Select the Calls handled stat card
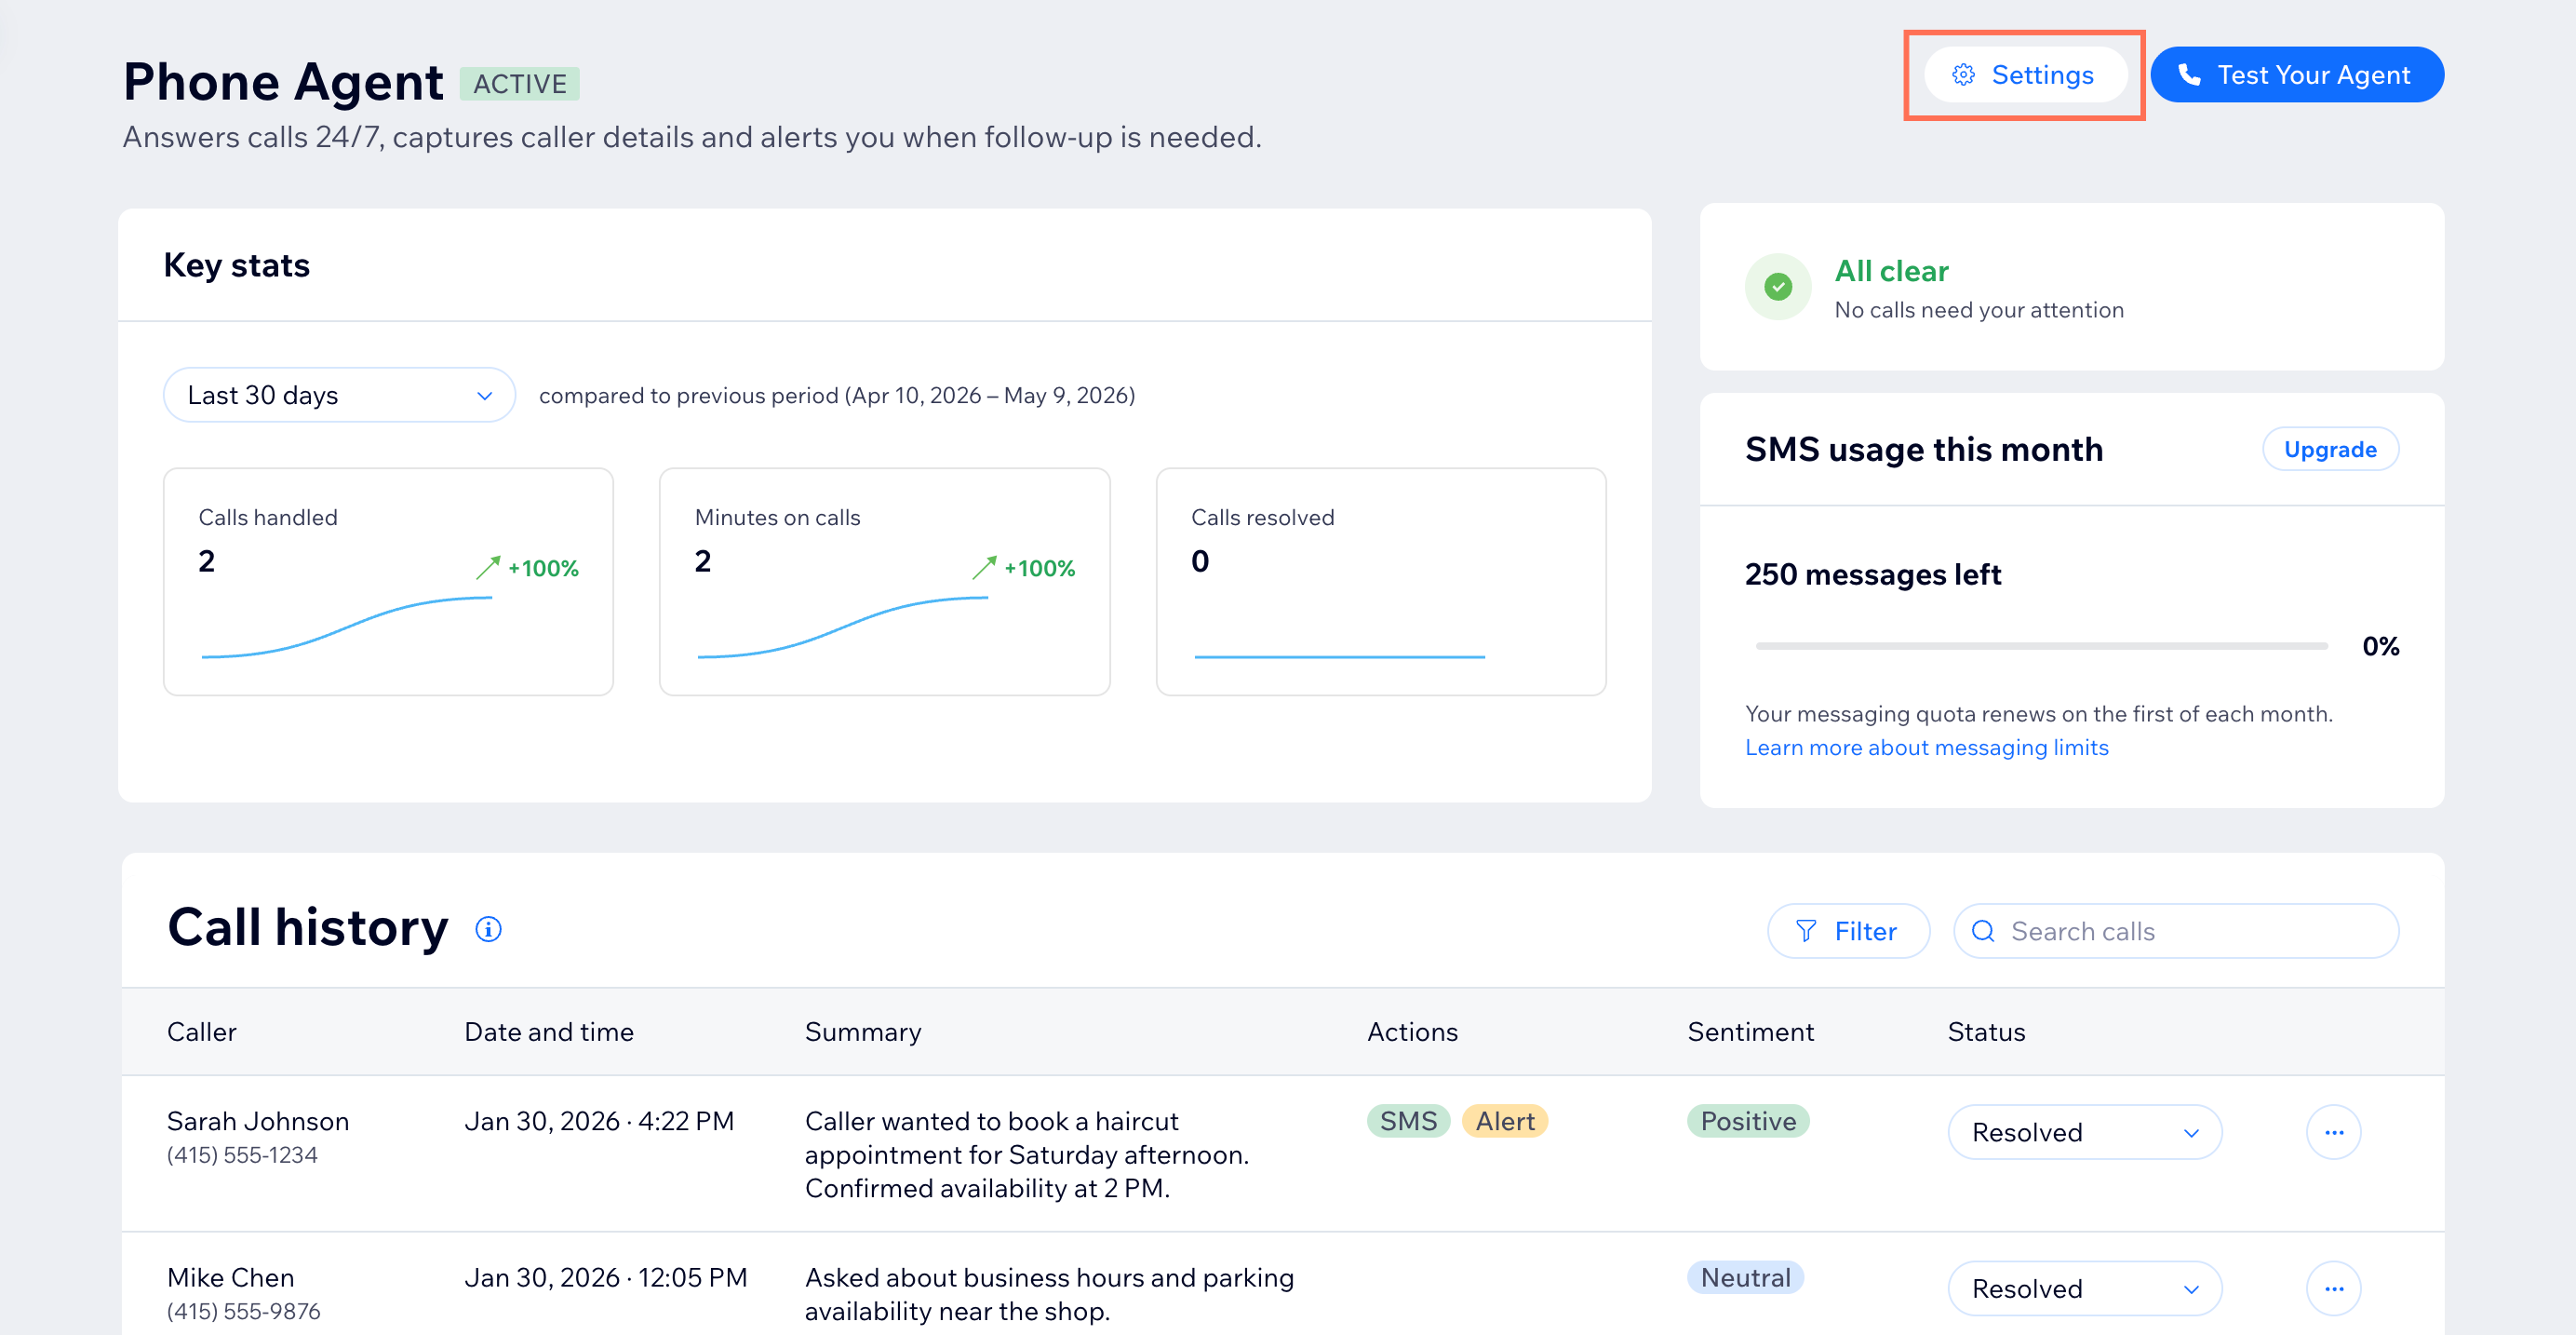This screenshot has width=2576, height=1335. [x=388, y=581]
